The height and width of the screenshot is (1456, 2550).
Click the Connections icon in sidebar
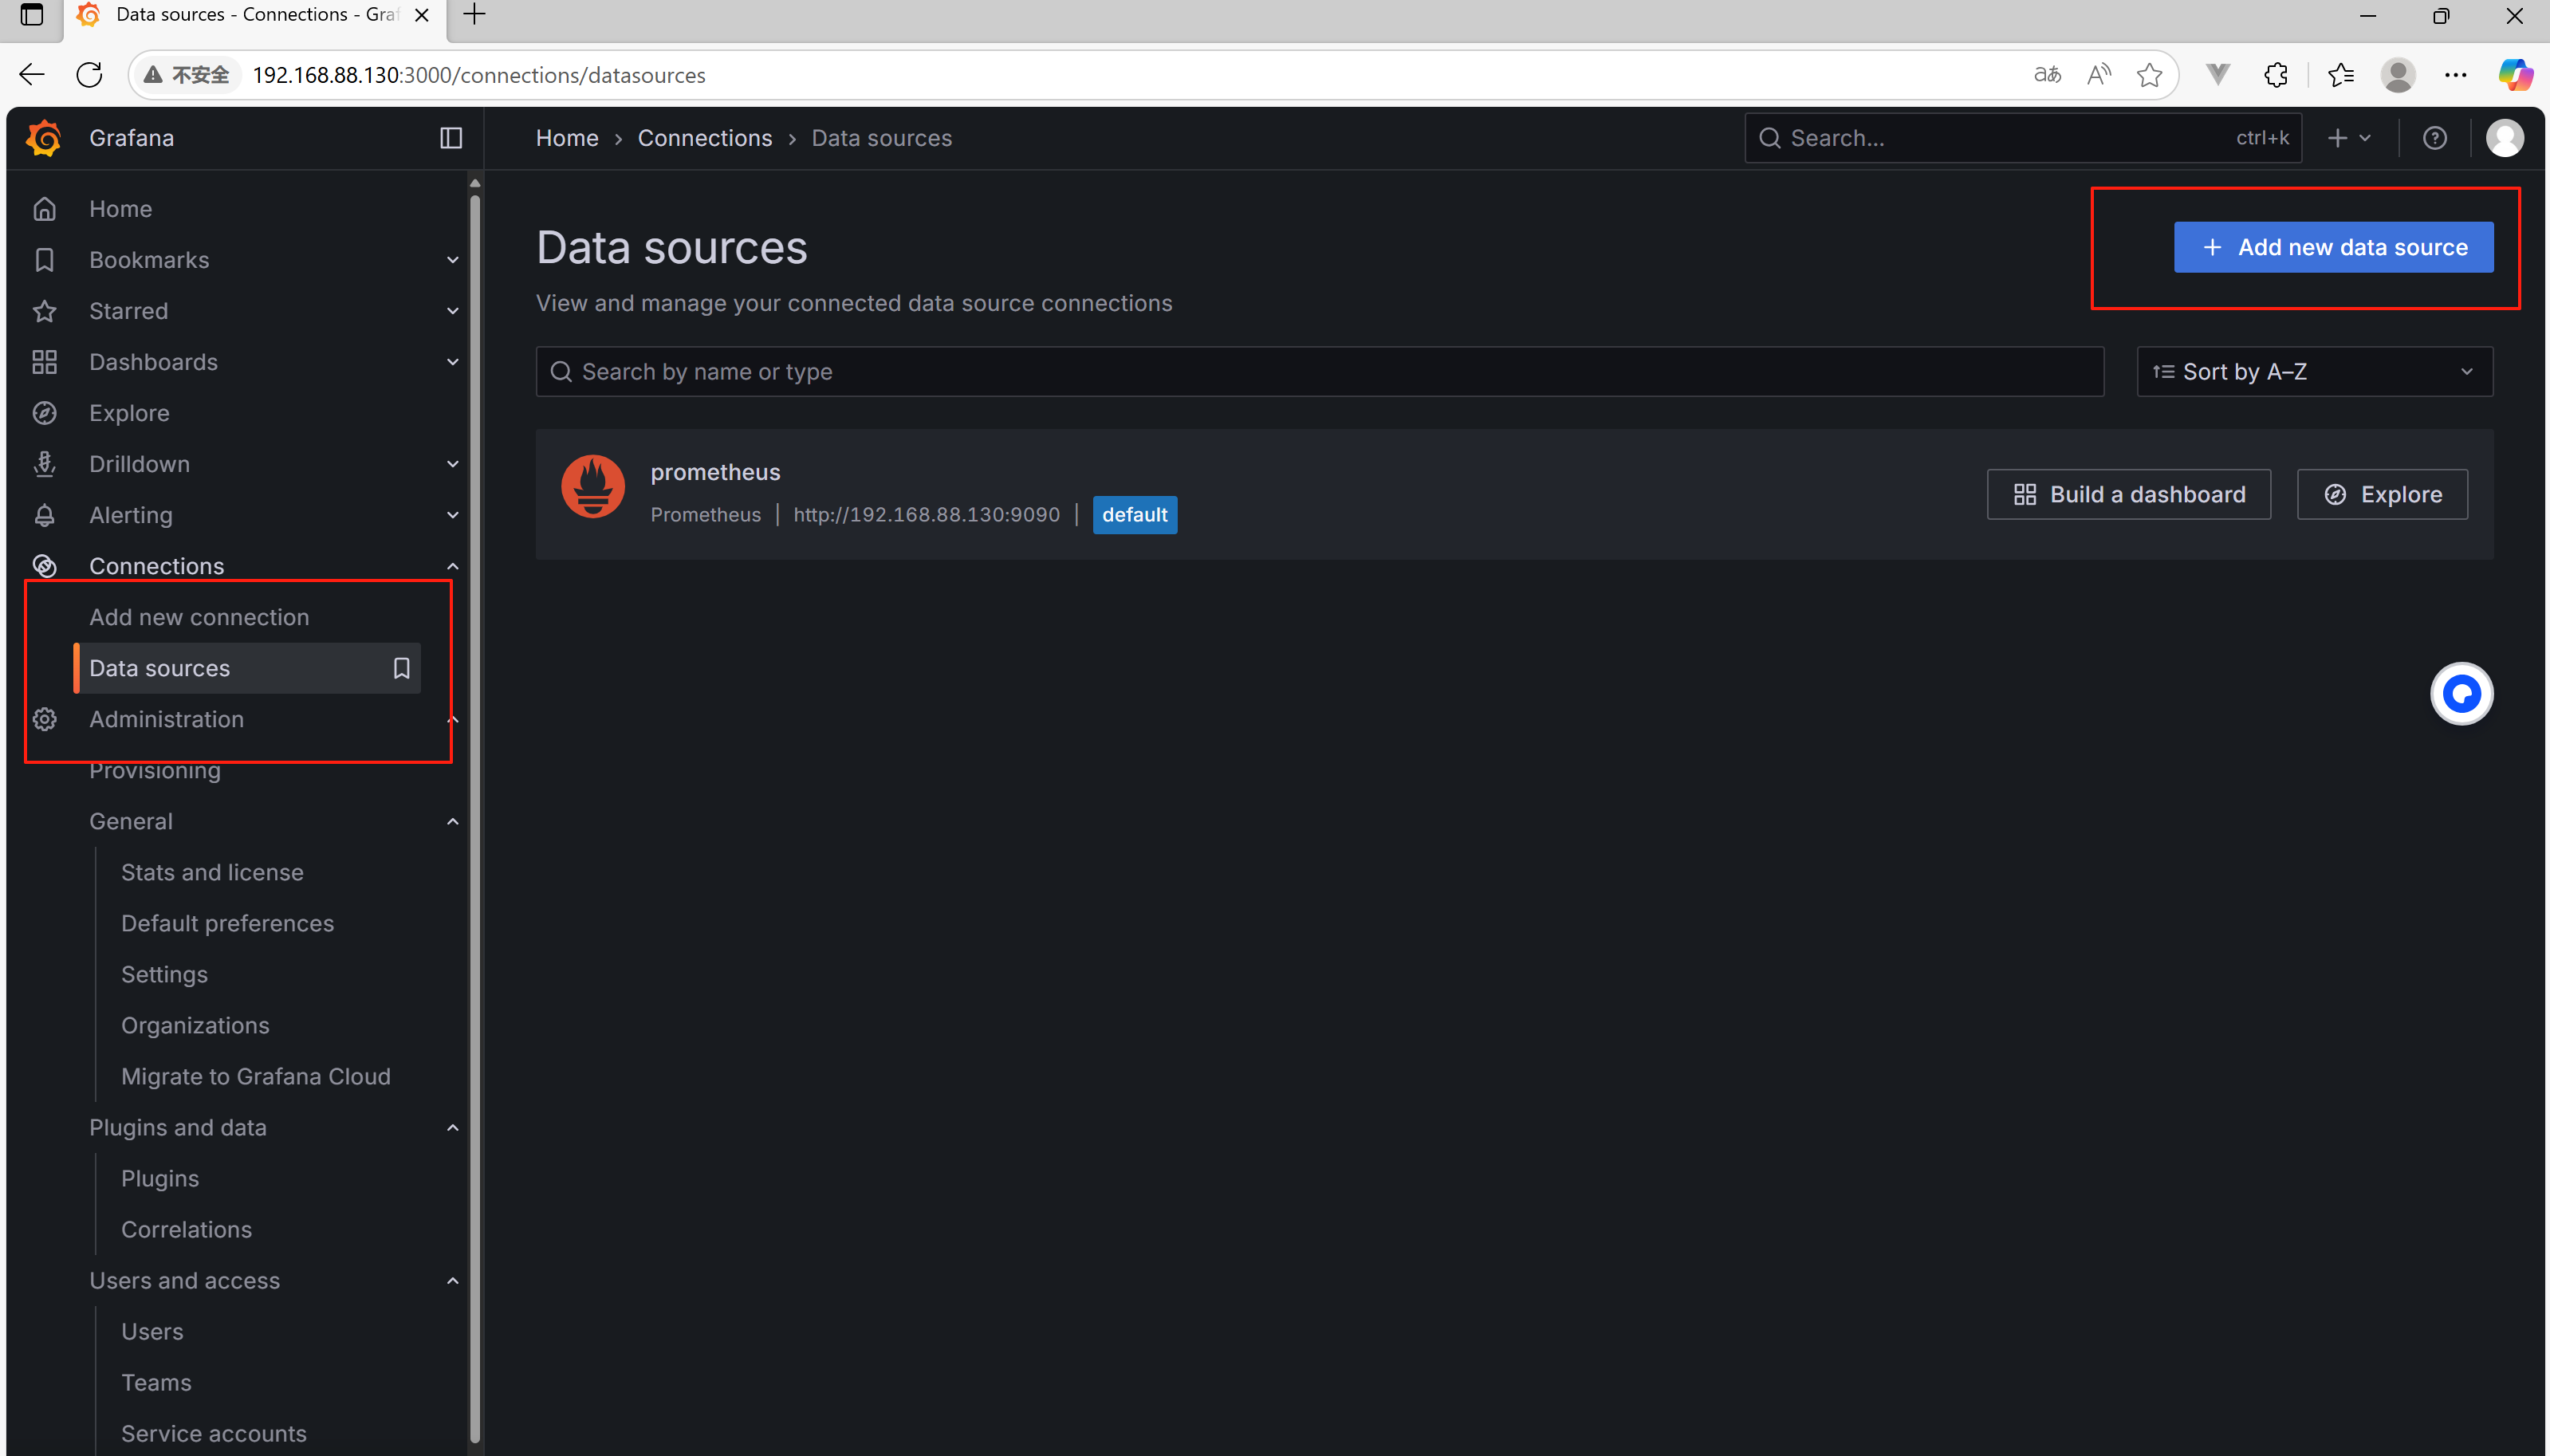pyautogui.click(x=44, y=566)
